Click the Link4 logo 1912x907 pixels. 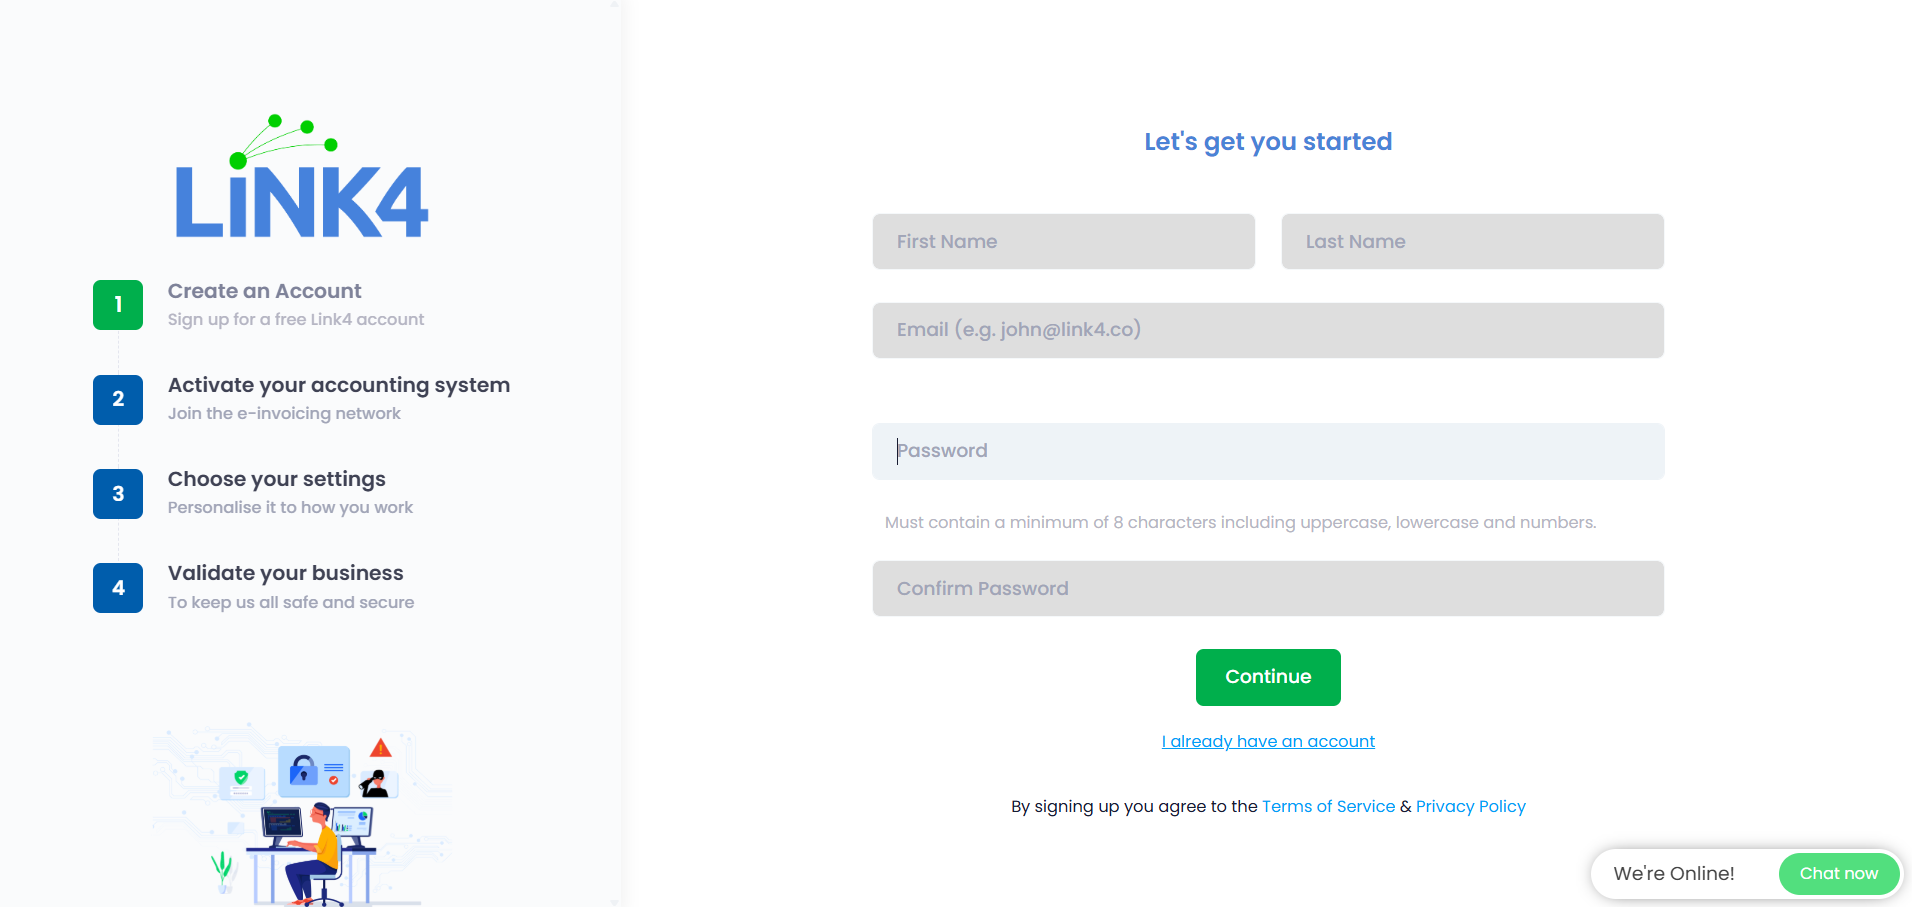[302, 180]
